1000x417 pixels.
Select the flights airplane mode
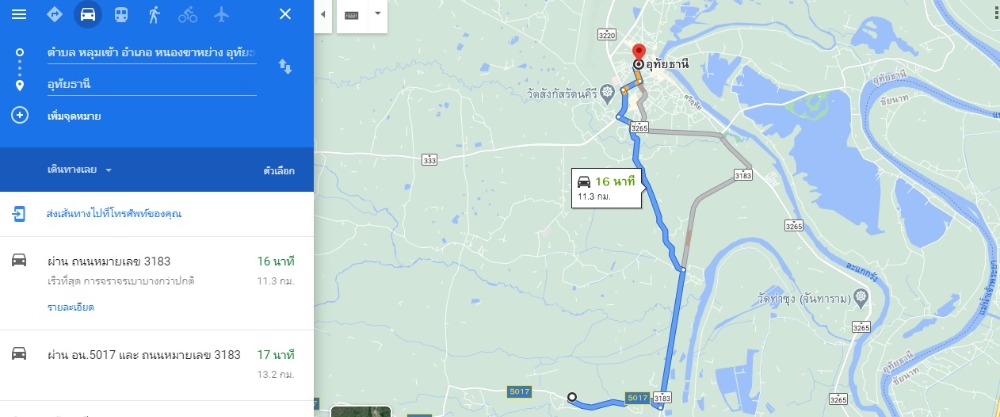[221, 14]
